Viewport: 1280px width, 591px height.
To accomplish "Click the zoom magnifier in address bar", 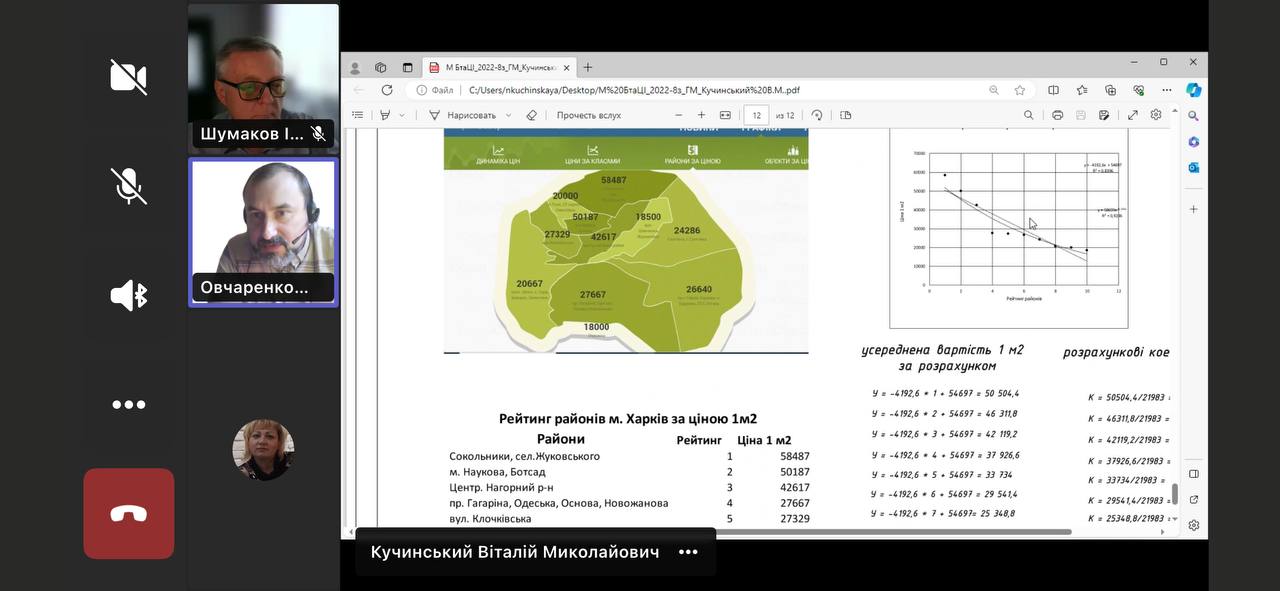I will coord(994,90).
